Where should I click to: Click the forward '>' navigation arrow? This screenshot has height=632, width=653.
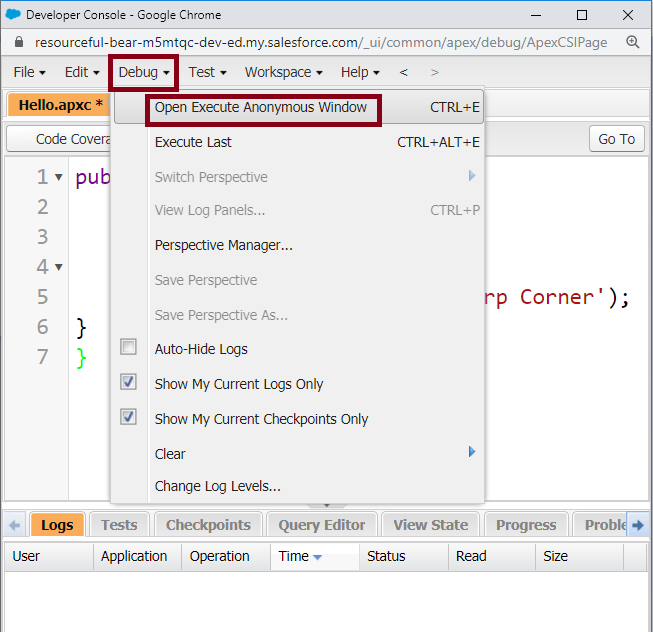434,72
